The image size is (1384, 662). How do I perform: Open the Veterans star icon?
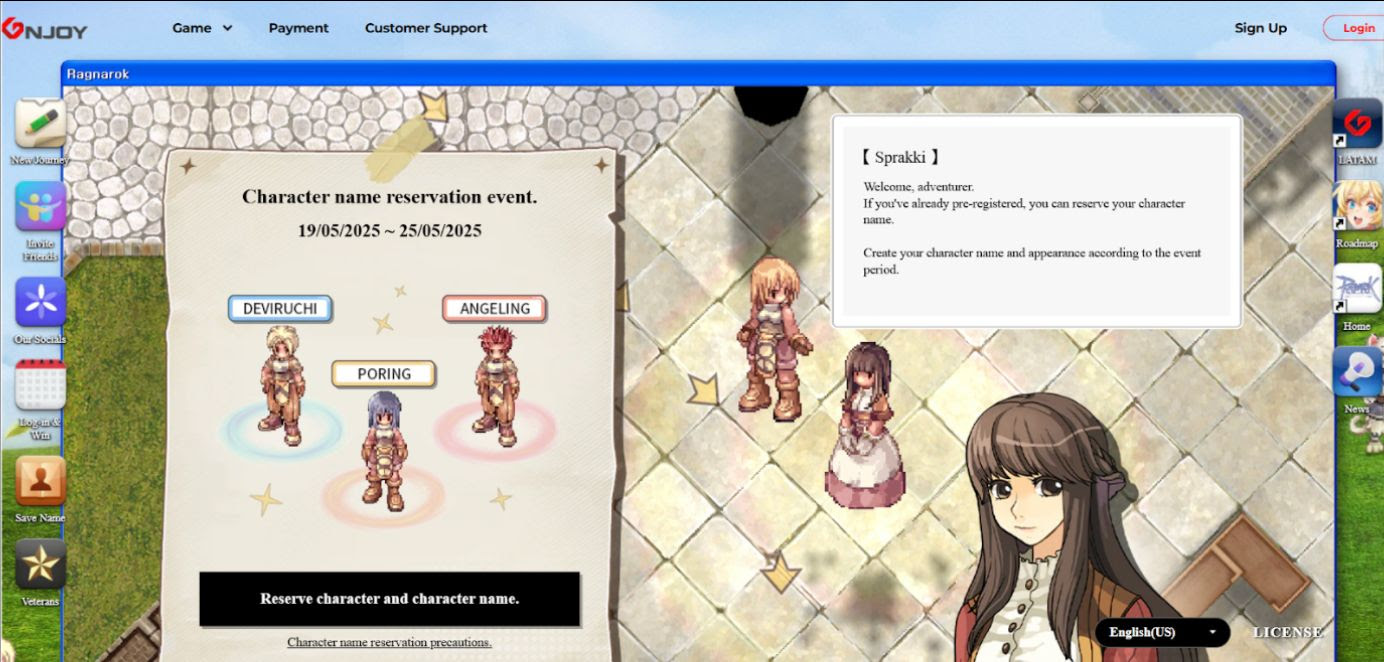tap(40, 565)
